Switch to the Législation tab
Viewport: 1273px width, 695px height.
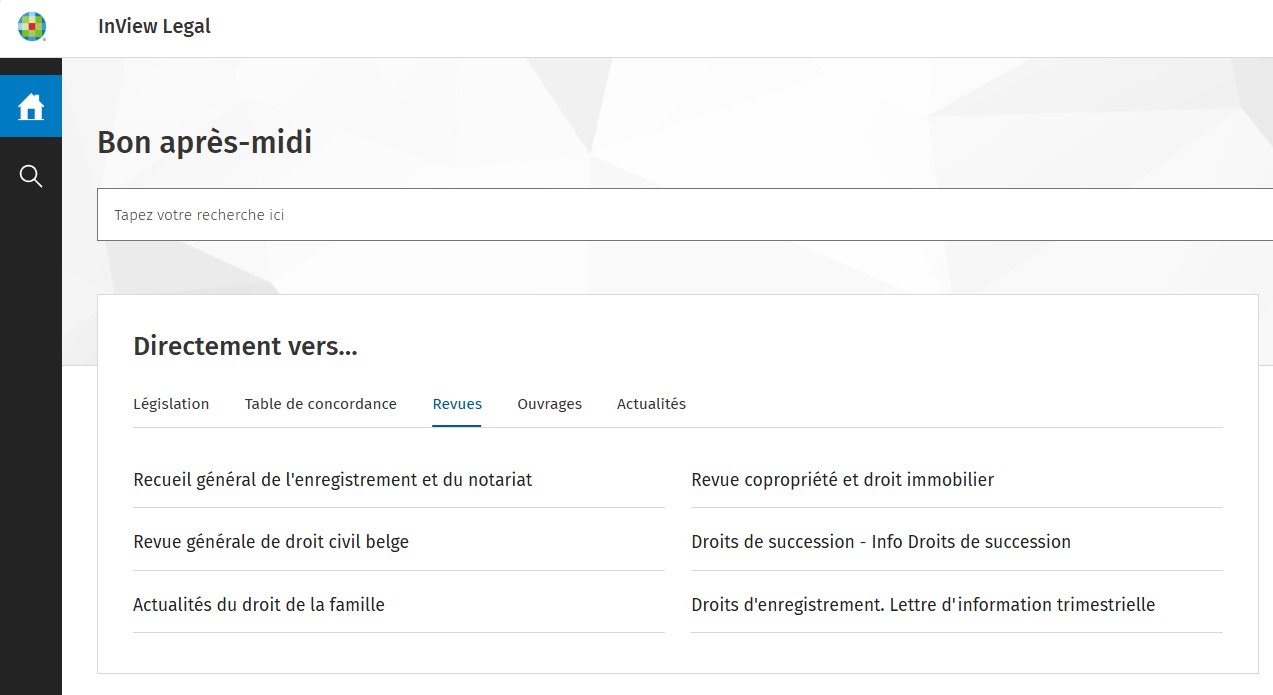click(x=171, y=404)
